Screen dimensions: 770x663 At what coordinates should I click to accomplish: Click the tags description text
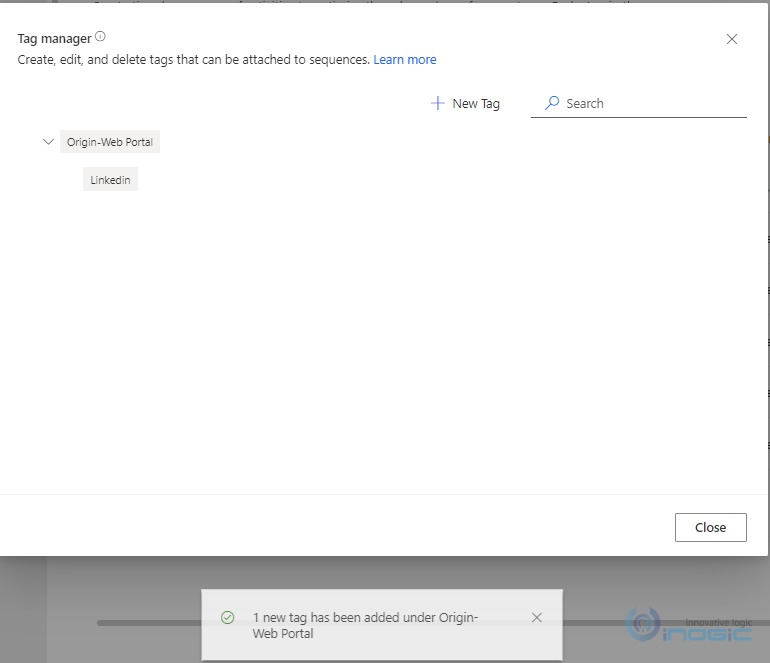click(x=190, y=60)
